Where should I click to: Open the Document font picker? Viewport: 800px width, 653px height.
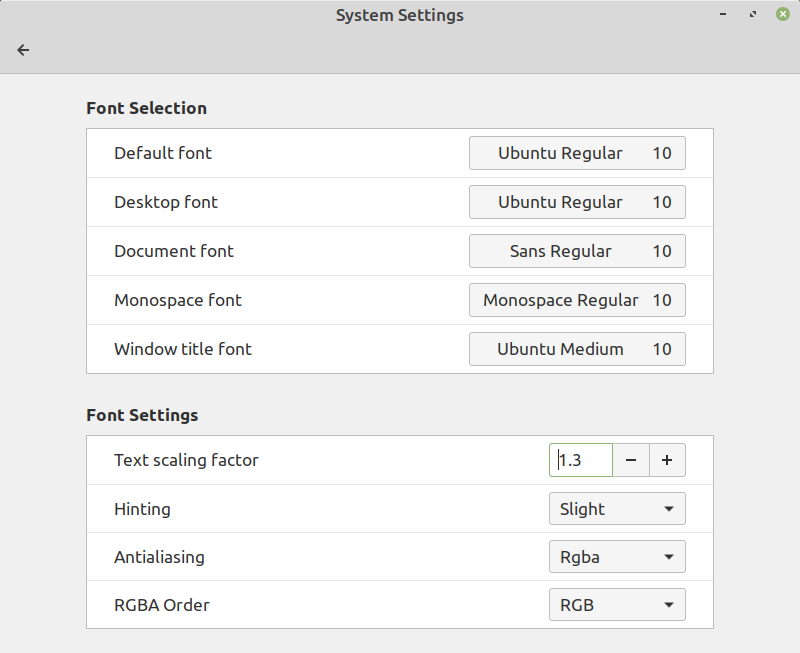577,251
